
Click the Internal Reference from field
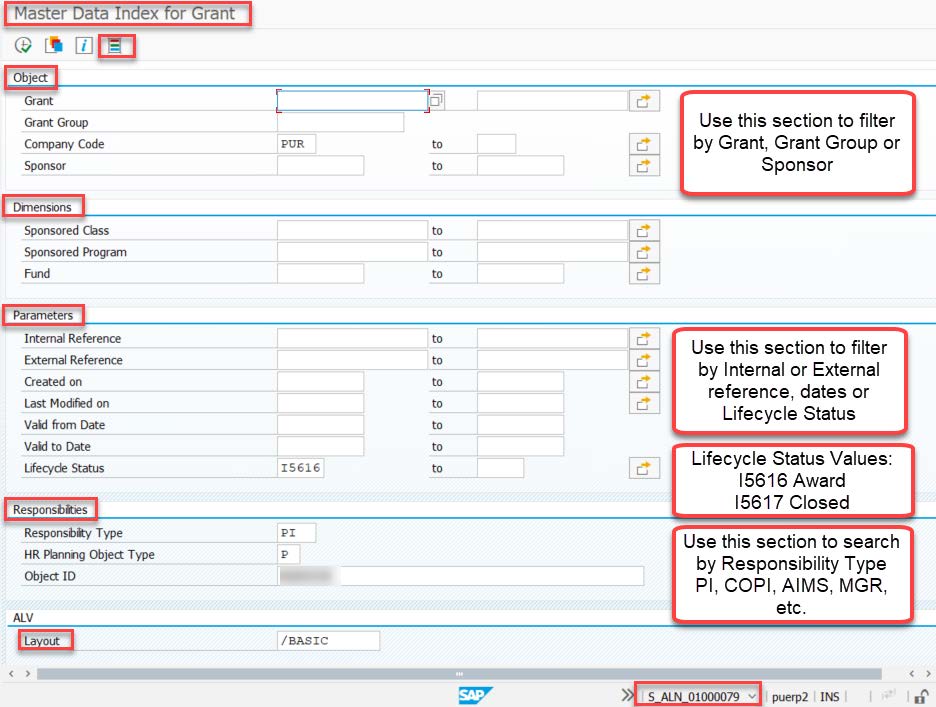[352, 339]
